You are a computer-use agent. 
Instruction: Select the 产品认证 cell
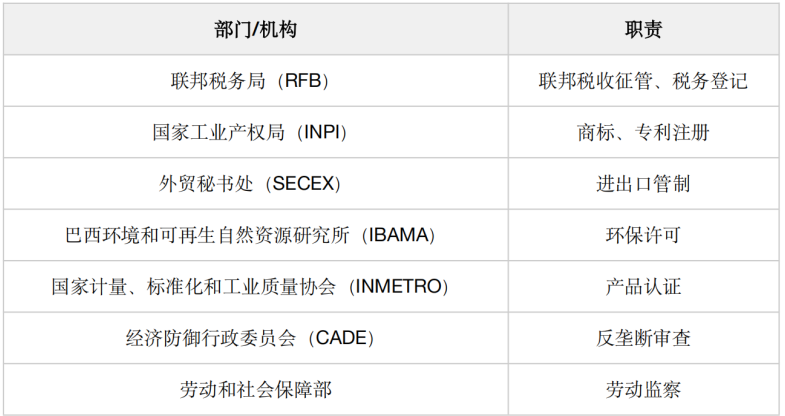coord(643,286)
